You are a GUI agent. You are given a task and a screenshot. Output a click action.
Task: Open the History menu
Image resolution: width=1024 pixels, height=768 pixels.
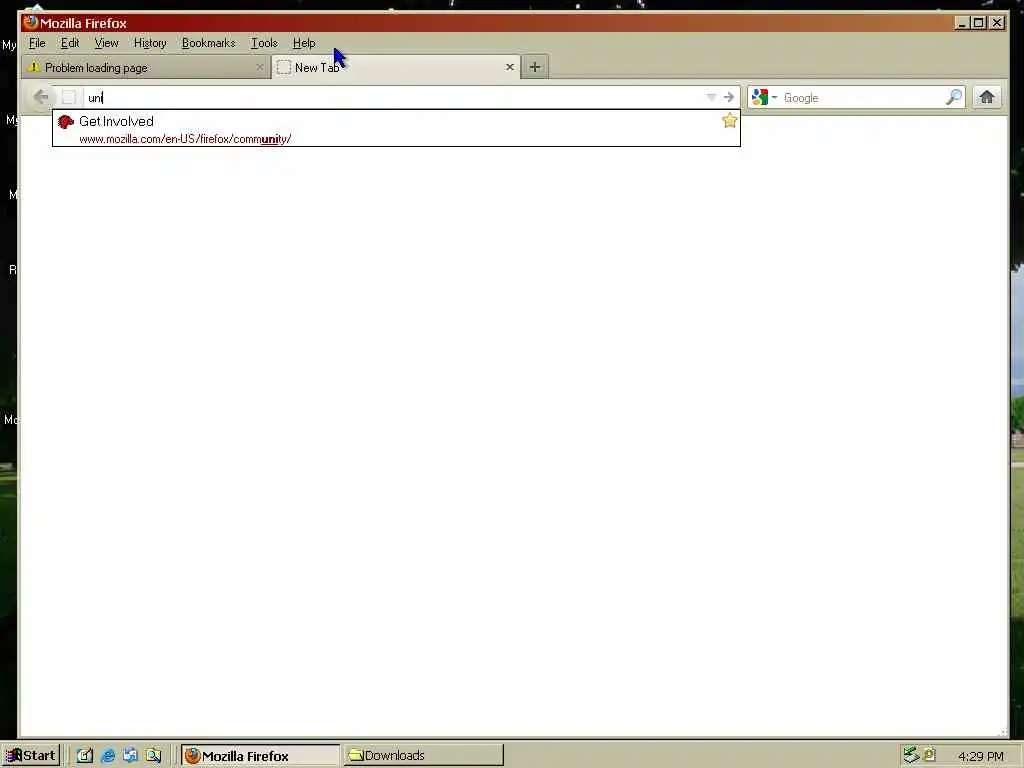point(150,43)
